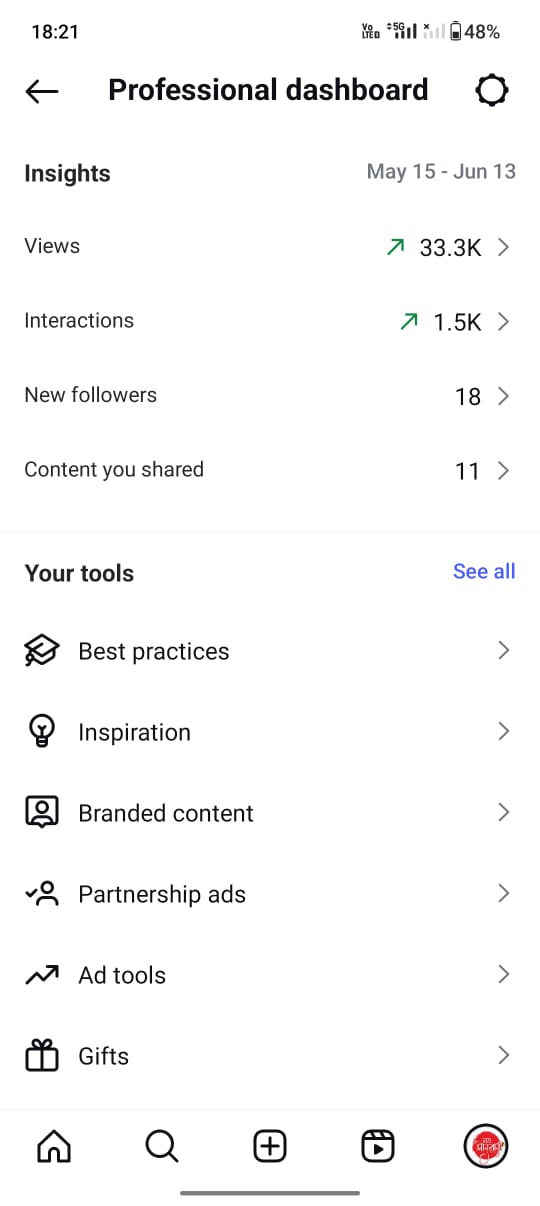Tap the Partnership ads person icon
The height and width of the screenshot is (1206, 540).
click(x=42, y=894)
